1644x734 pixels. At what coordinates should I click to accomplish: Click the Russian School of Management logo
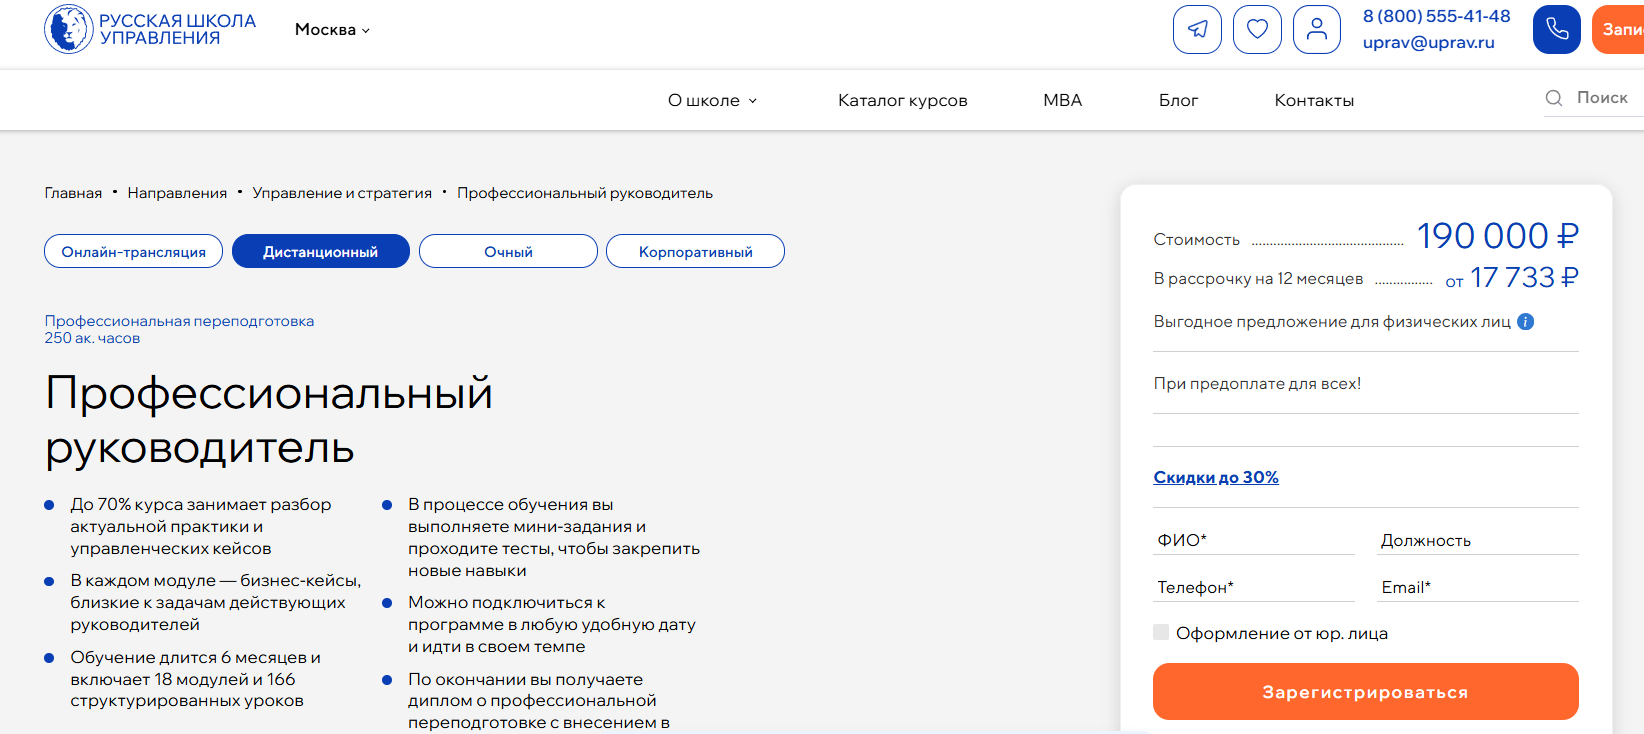point(150,29)
